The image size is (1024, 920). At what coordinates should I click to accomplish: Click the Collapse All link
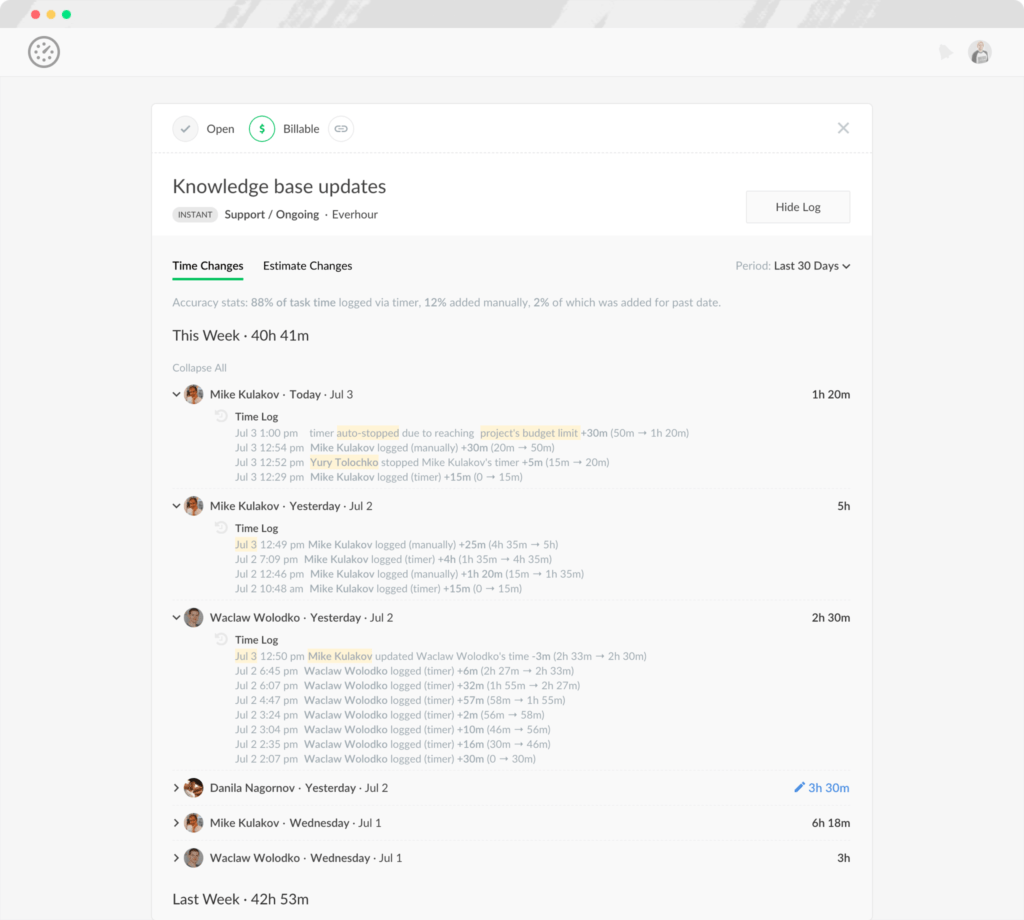(199, 368)
